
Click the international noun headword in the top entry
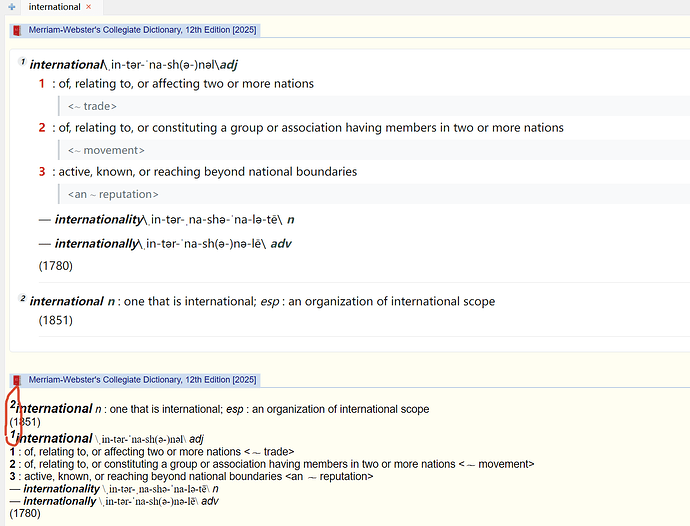coord(66,302)
